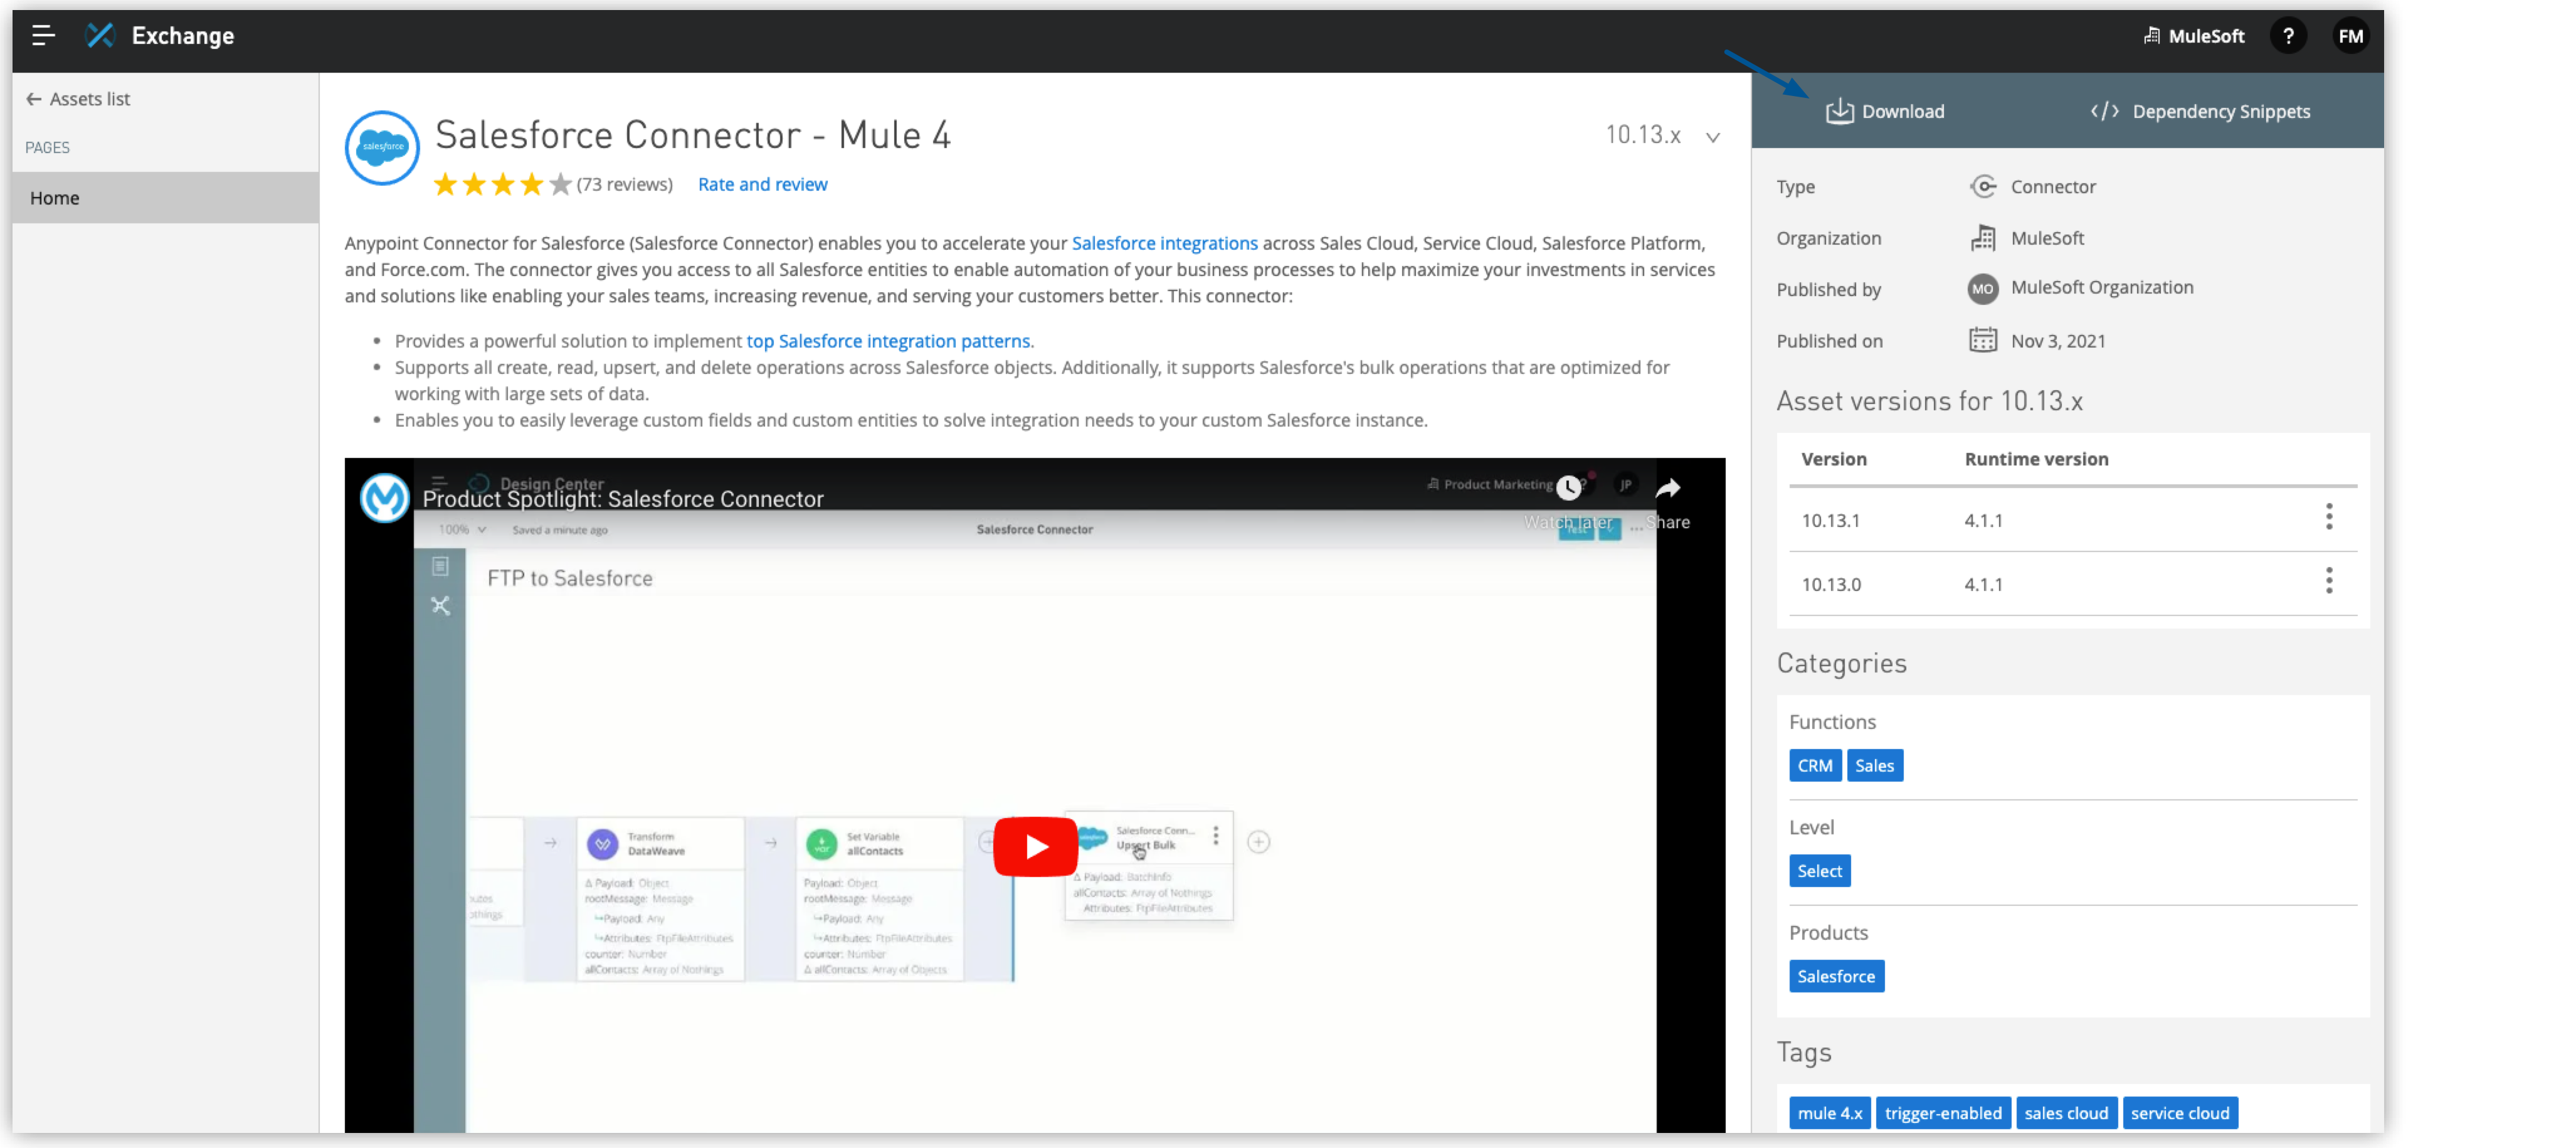Select Home in the Pages sidebar
Screen dimensions: 2576x1148
pyautogui.click(x=55, y=197)
